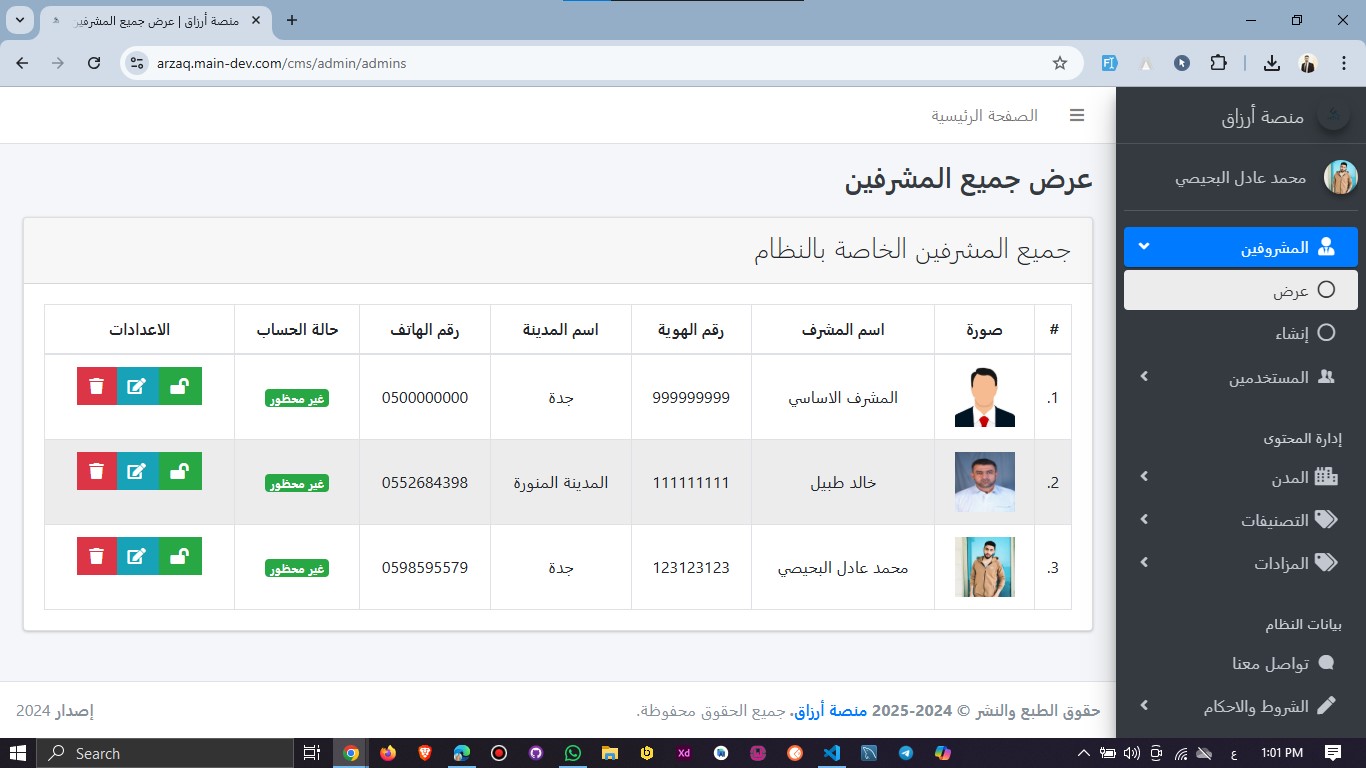This screenshot has width=1366, height=768.
Task: Click edit icon for محمد عادل البحيصي row
Action: point(137,556)
